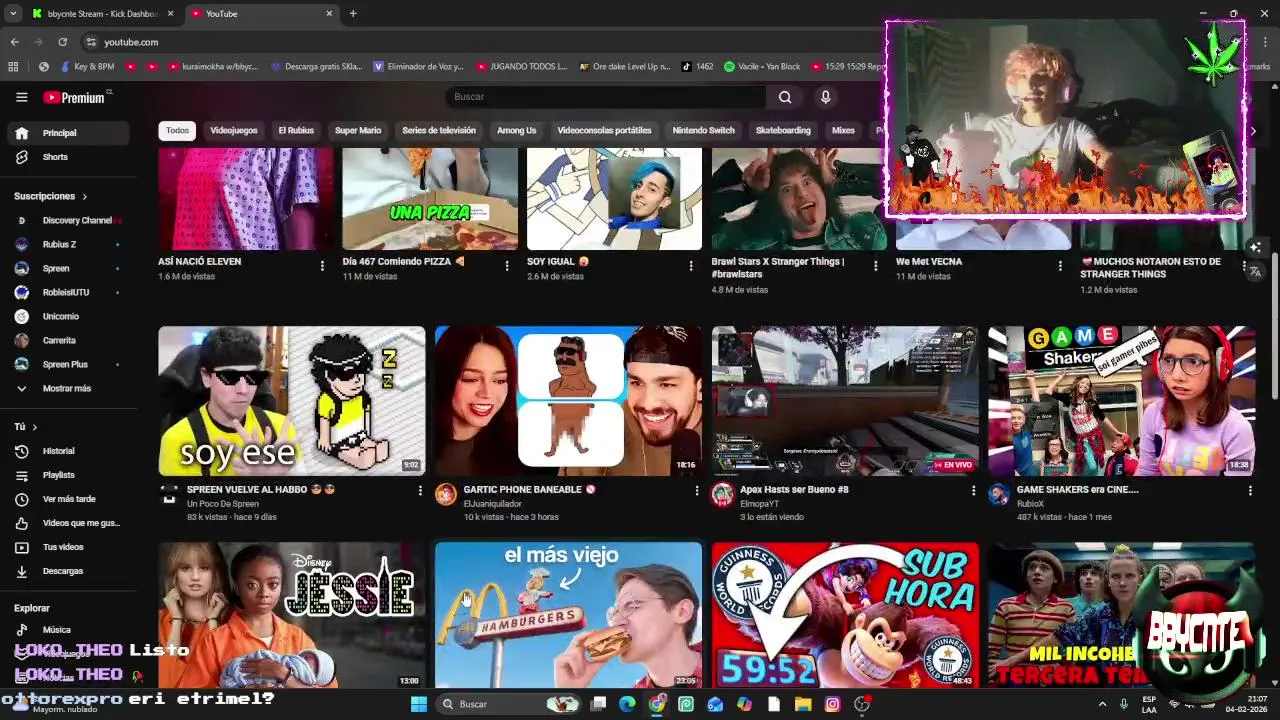Select the Skateboarding filter chip
Image resolution: width=1280 pixels, height=720 pixels.
point(783,130)
